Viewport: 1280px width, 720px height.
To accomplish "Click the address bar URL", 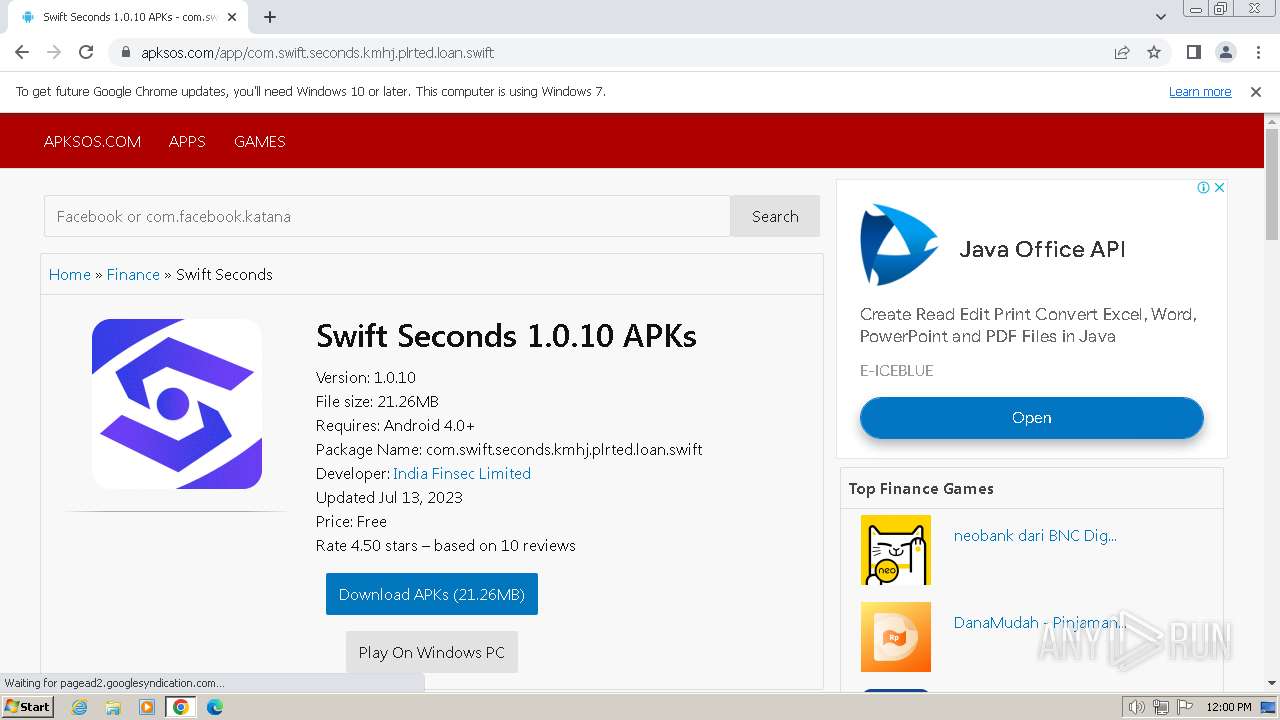I will click(x=318, y=52).
